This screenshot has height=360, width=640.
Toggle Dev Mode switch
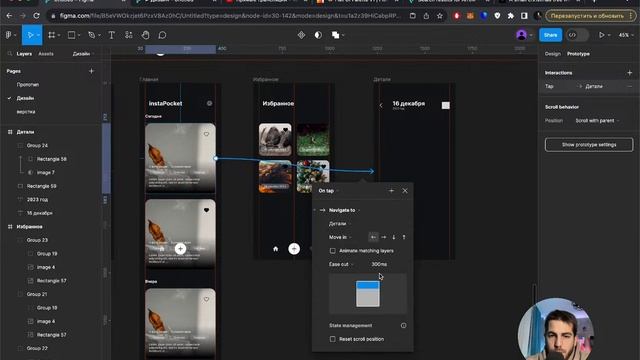[x=577, y=35]
